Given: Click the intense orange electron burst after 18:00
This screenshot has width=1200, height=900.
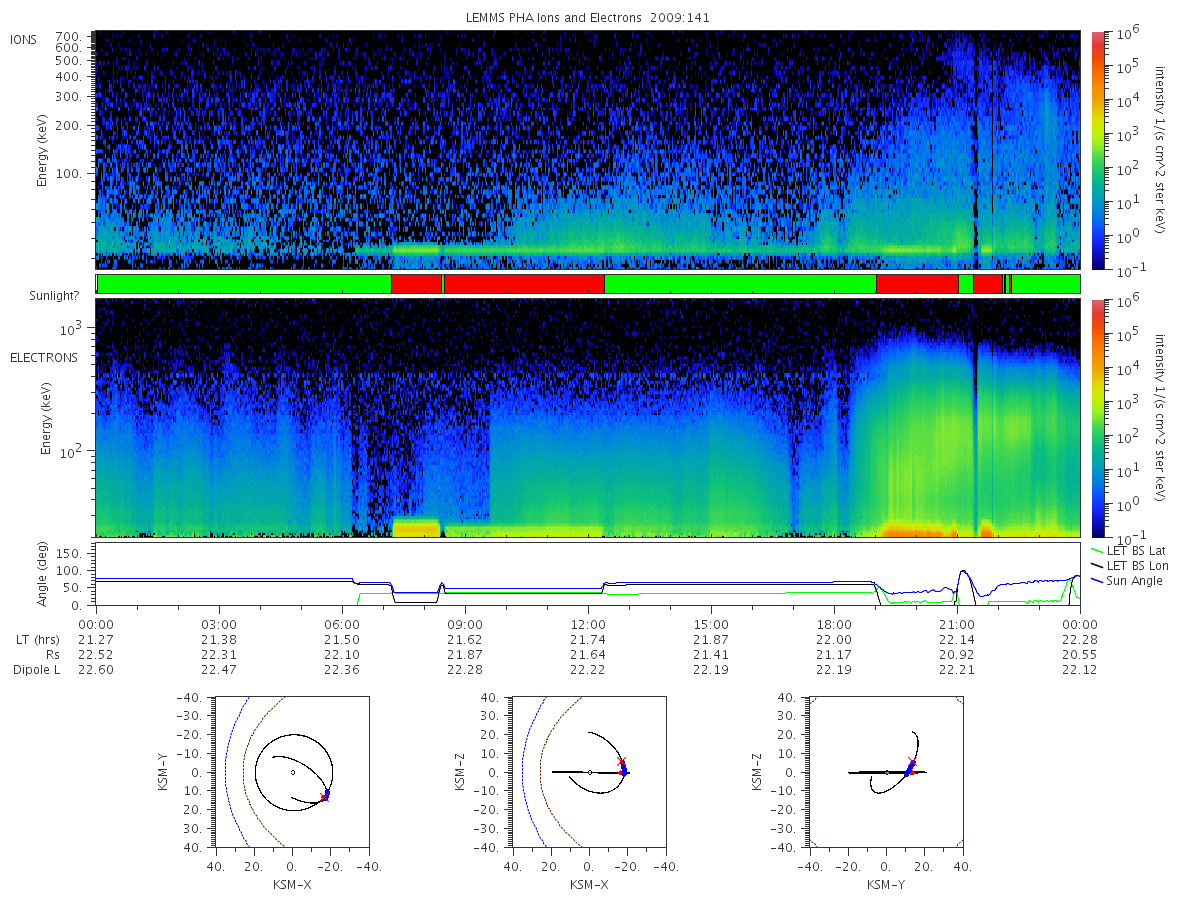Looking at the screenshot, I should coord(915,528).
